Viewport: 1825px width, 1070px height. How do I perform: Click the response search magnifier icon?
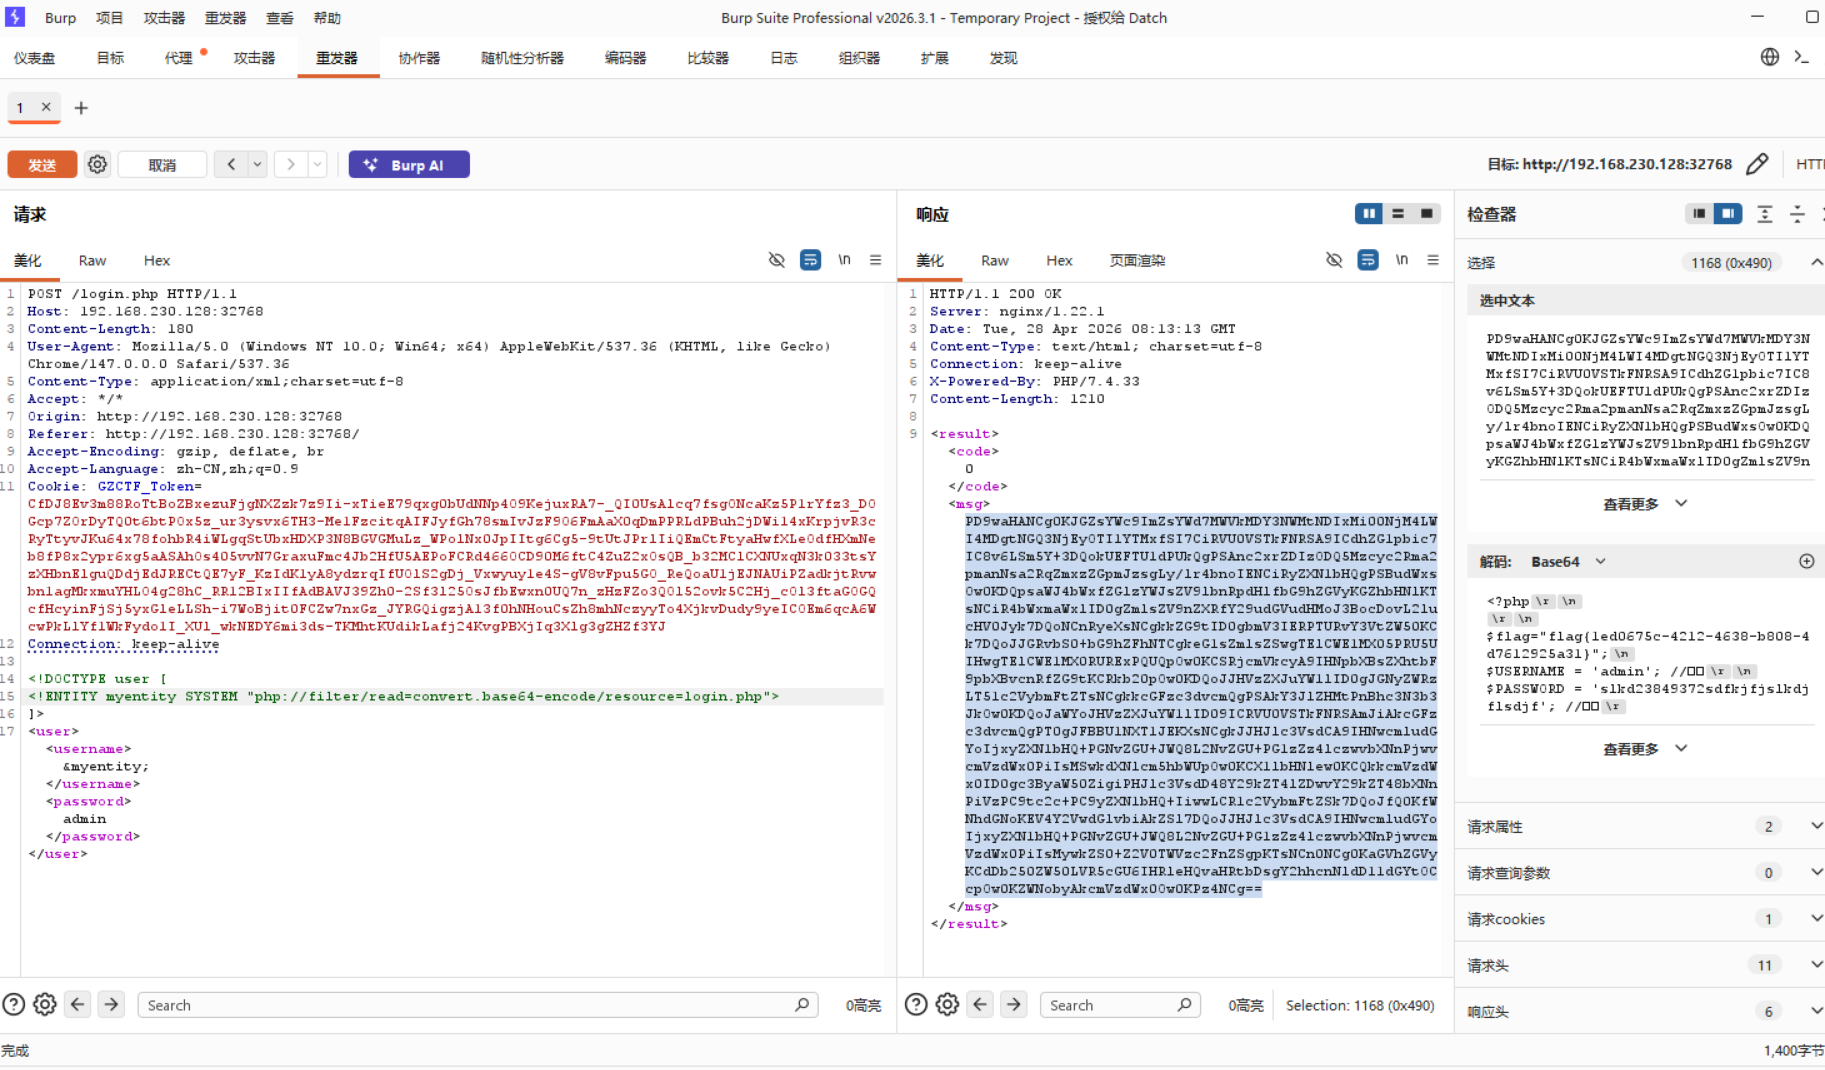point(1185,1004)
